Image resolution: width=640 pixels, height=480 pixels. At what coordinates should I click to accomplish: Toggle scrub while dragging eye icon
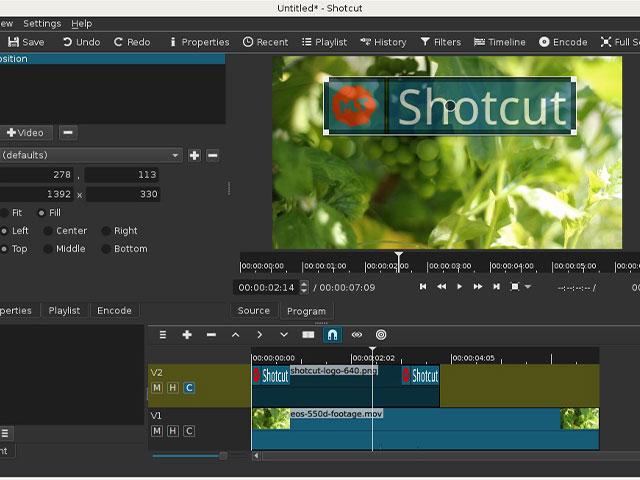coord(357,335)
